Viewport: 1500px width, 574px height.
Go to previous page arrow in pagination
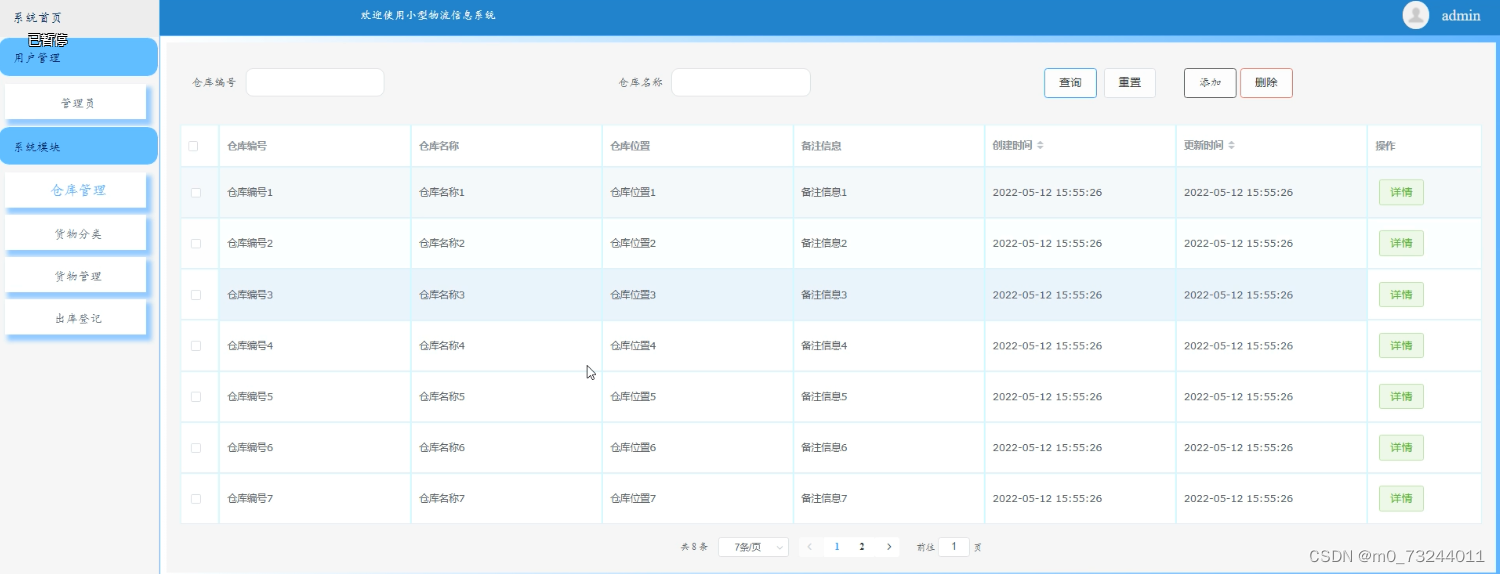(810, 547)
